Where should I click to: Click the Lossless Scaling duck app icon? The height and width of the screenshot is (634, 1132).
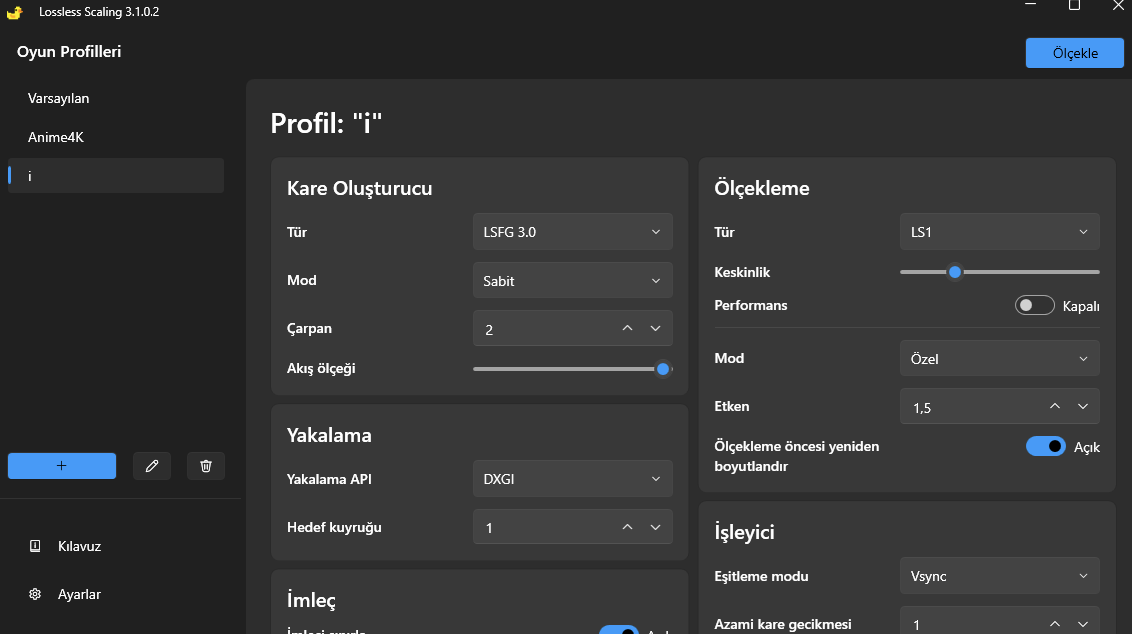tap(14, 12)
